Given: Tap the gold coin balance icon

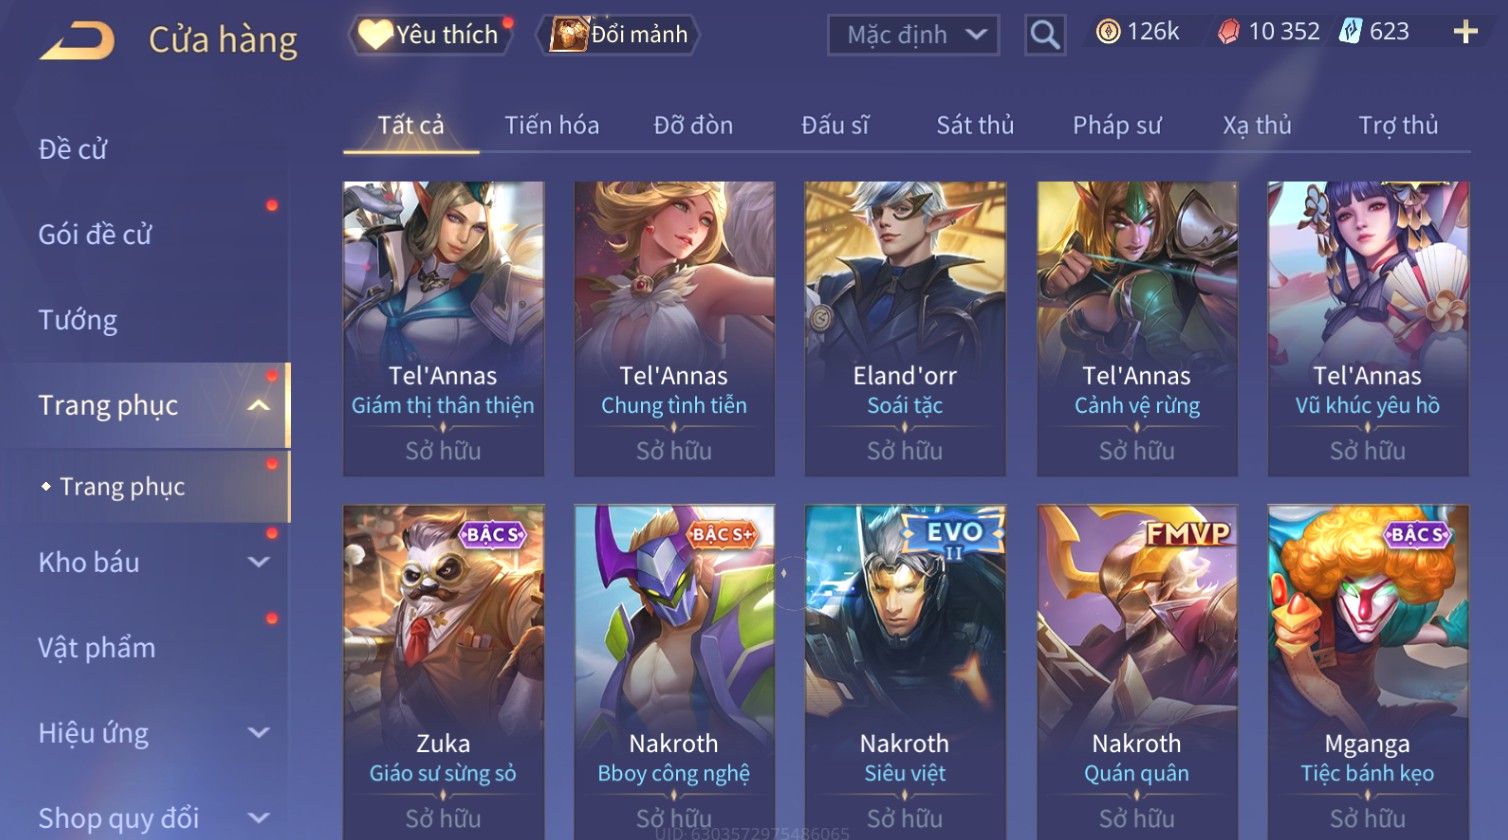Looking at the screenshot, I should pyautogui.click(x=1108, y=32).
